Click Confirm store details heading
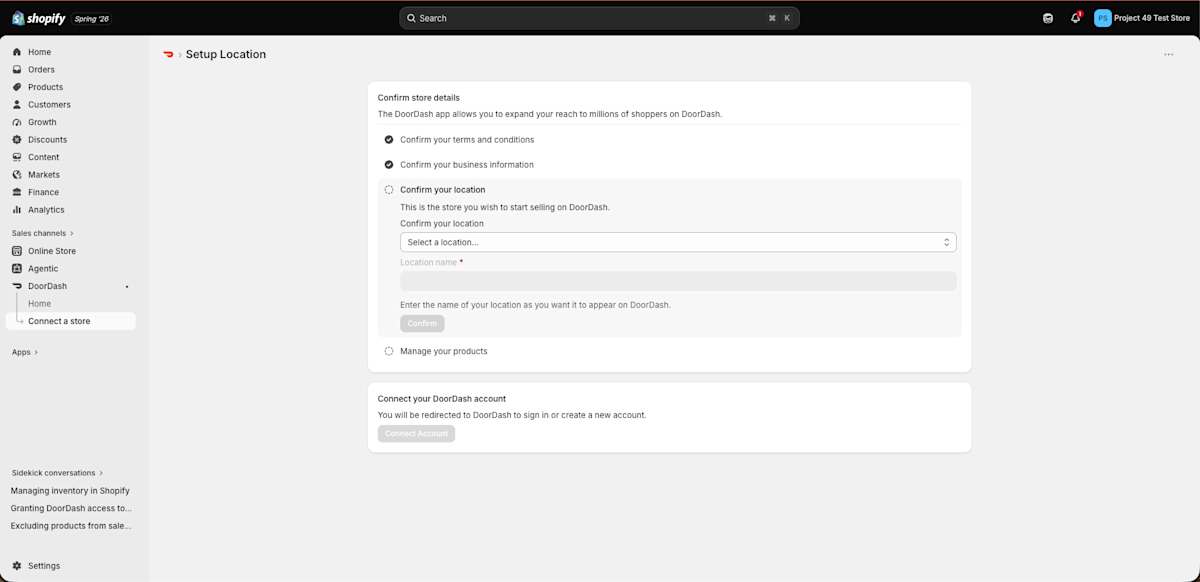The width and height of the screenshot is (1200, 582). (x=419, y=97)
